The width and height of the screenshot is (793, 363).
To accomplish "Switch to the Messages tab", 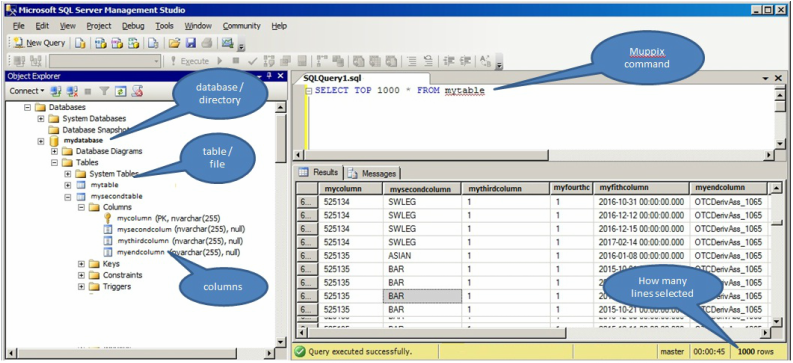I will [x=373, y=173].
